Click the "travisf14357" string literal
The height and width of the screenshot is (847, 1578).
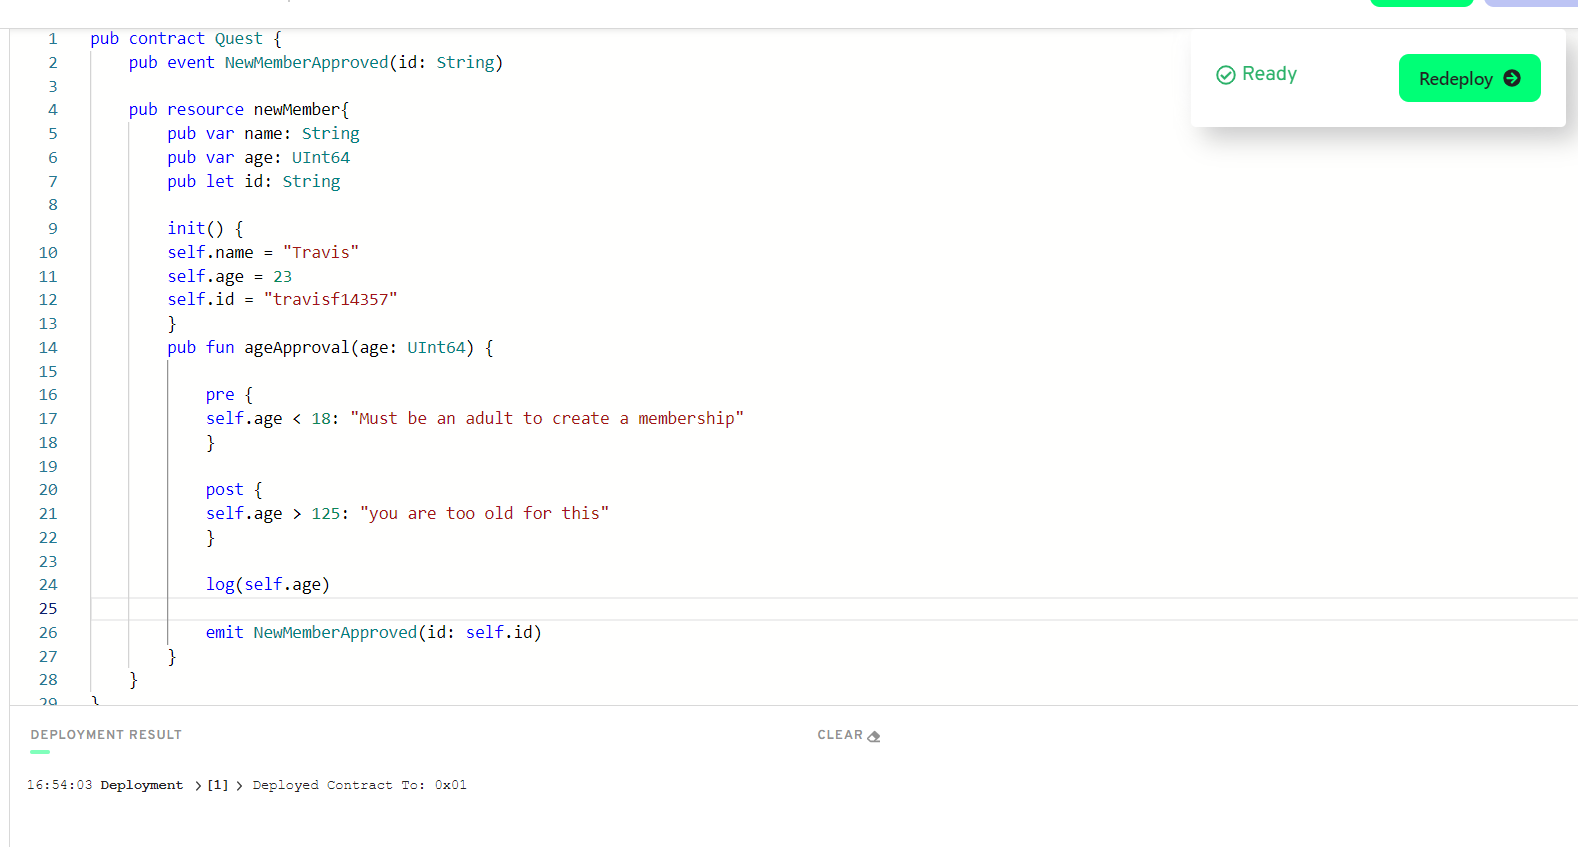(x=330, y=300)
